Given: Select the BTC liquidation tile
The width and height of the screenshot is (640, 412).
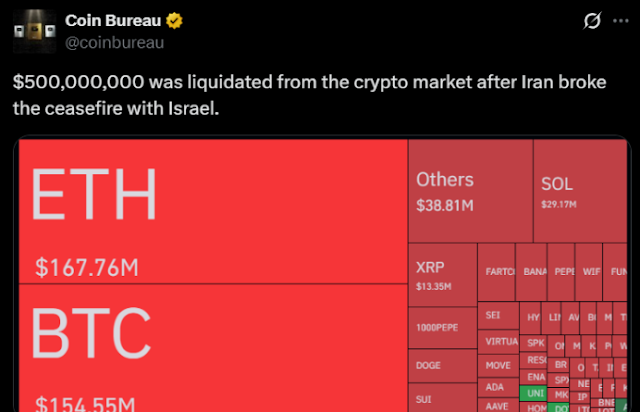Looking at the screenshot, I should click(213, 348).
